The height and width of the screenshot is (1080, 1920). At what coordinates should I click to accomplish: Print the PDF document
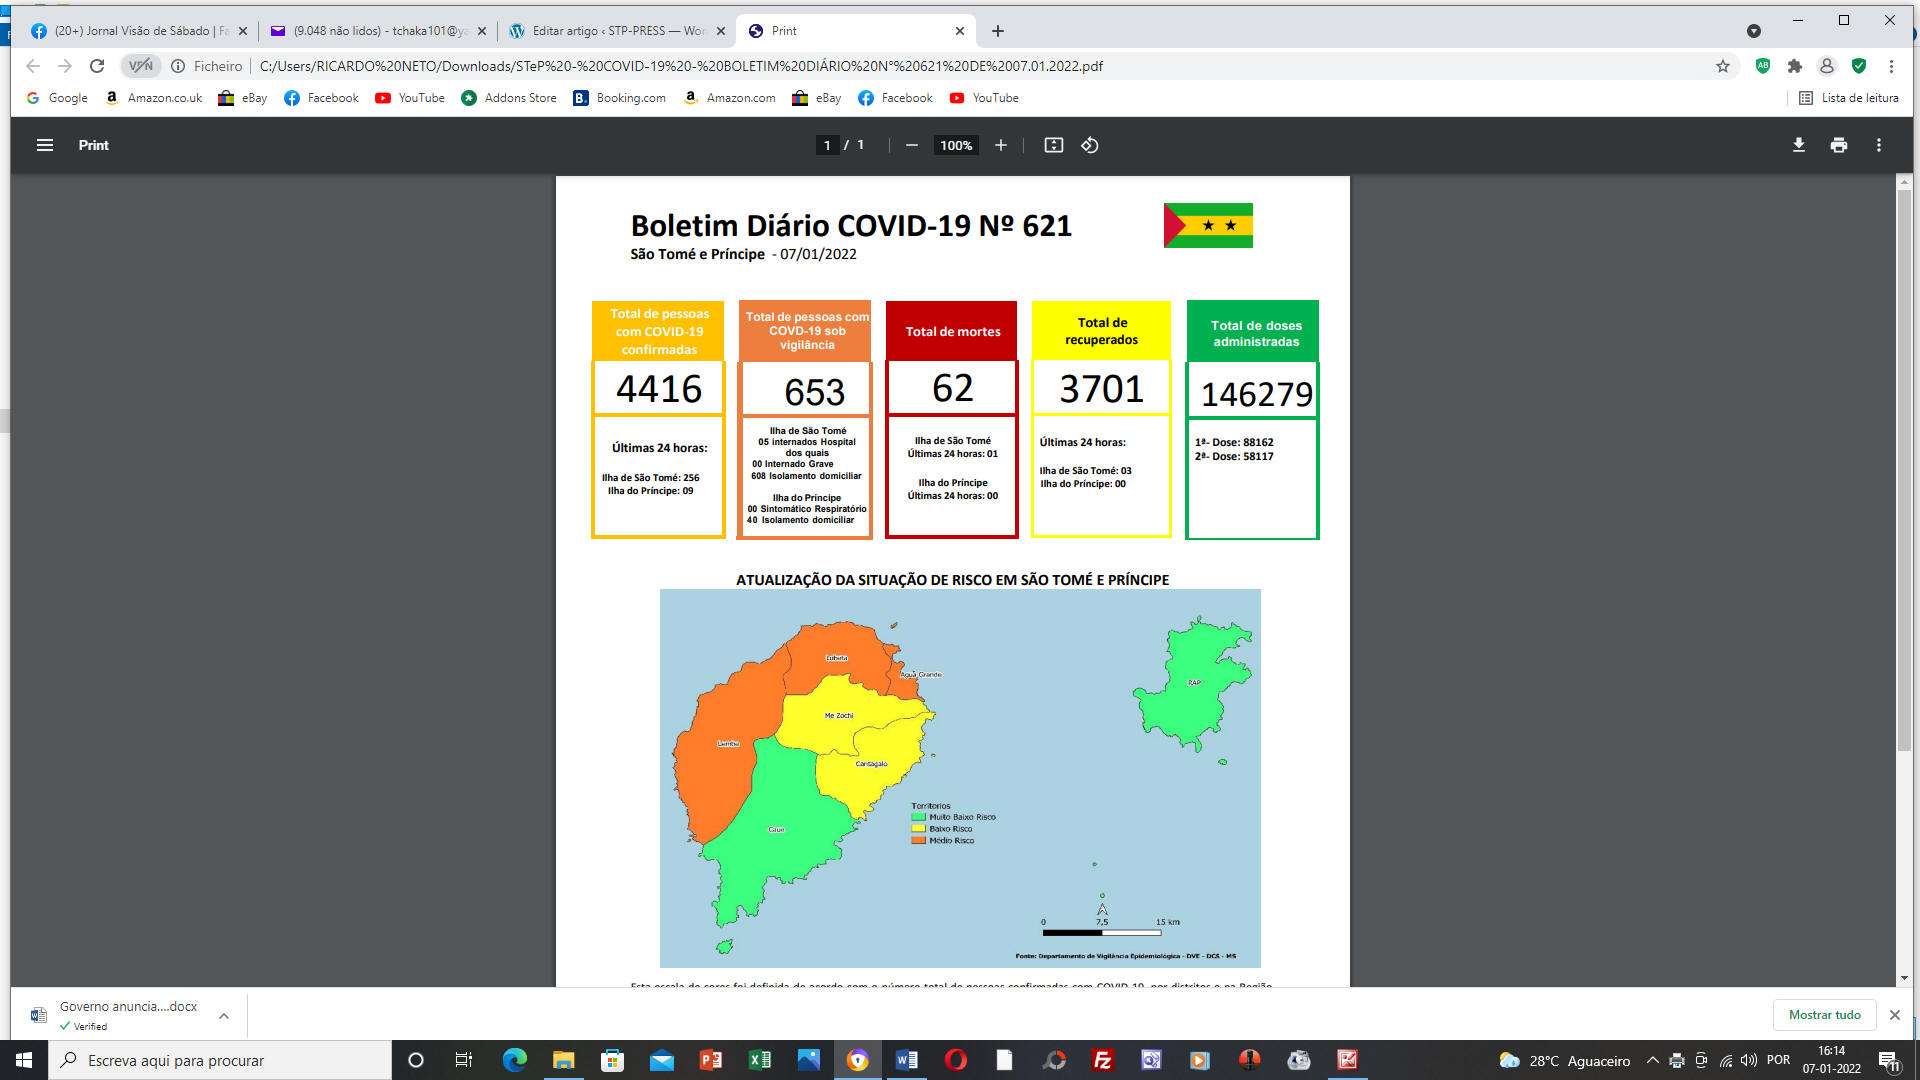pyautogui.click(x=1838, y=145)
